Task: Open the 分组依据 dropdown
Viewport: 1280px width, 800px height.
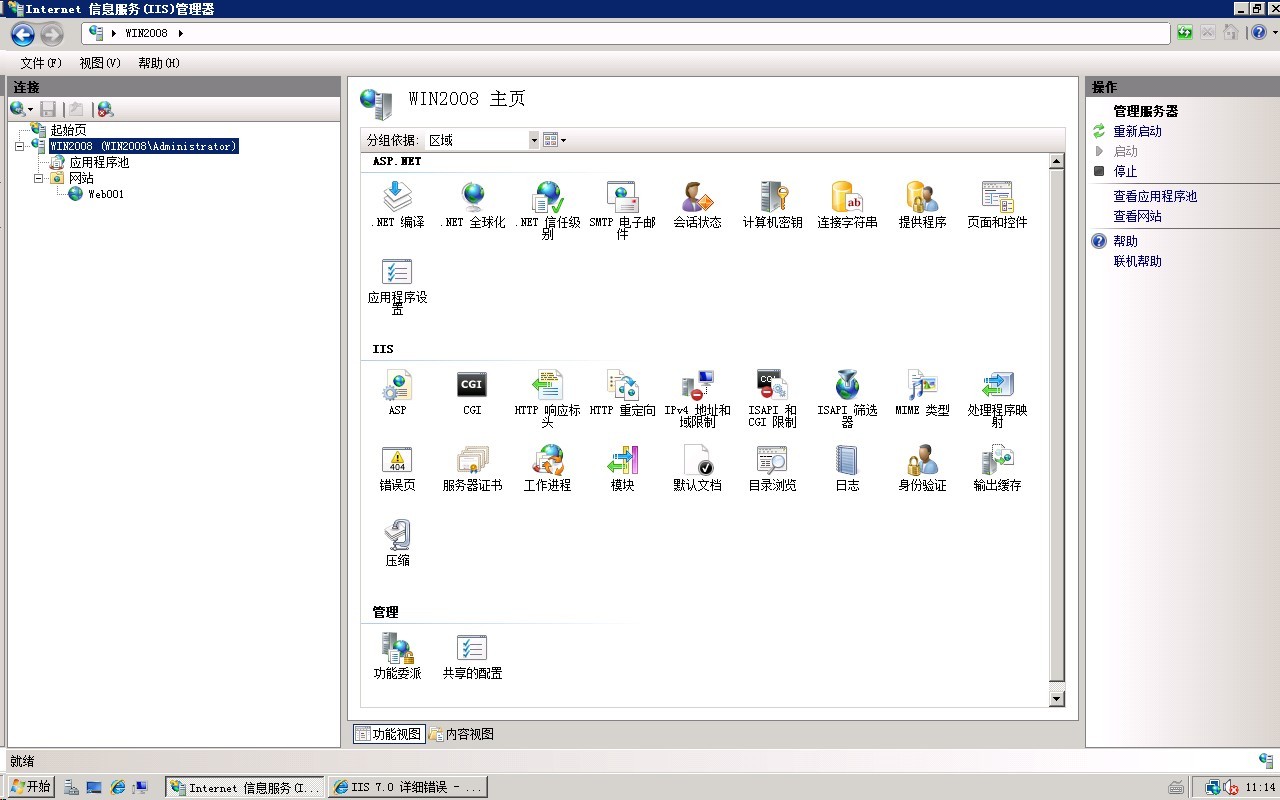Action: coord(533,141)
